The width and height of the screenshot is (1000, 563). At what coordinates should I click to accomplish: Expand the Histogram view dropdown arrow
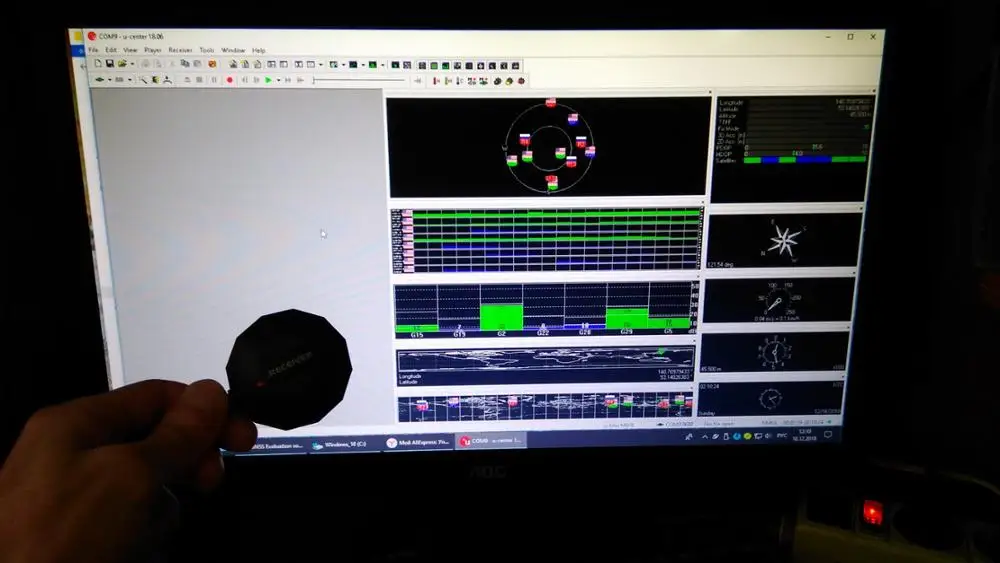(x=363, y=65)
